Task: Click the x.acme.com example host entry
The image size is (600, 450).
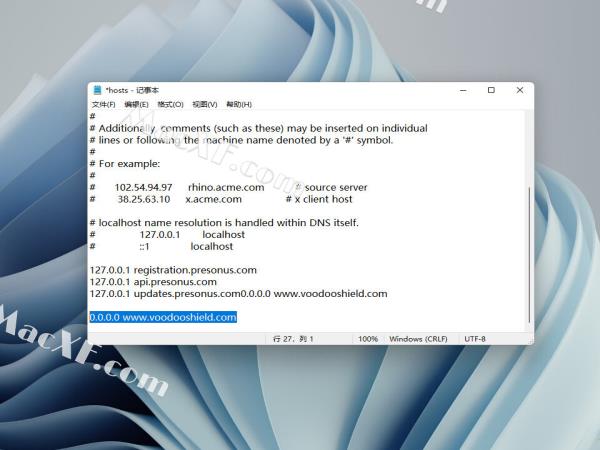Action: pyautogui.click(x=214, y=199)
